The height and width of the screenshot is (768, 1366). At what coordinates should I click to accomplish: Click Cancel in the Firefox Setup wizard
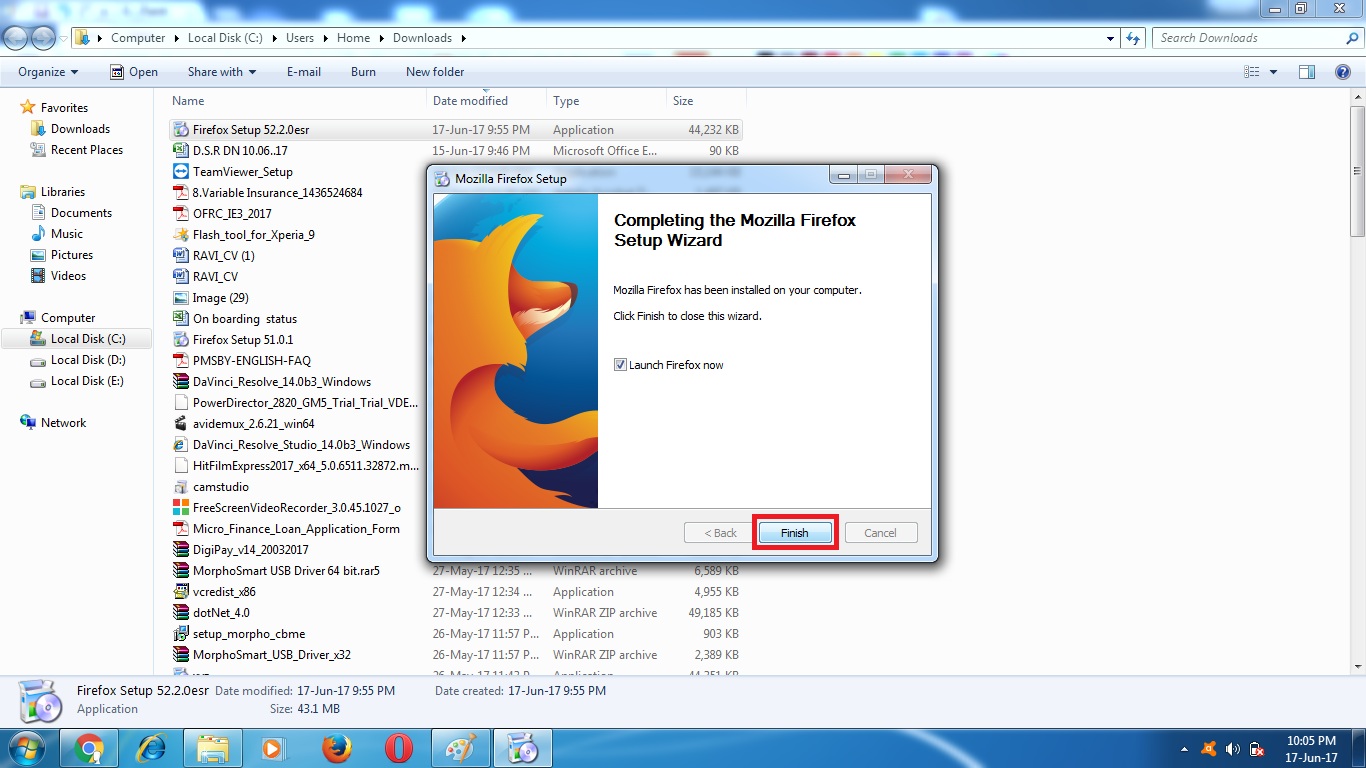[x=880, y=533]
